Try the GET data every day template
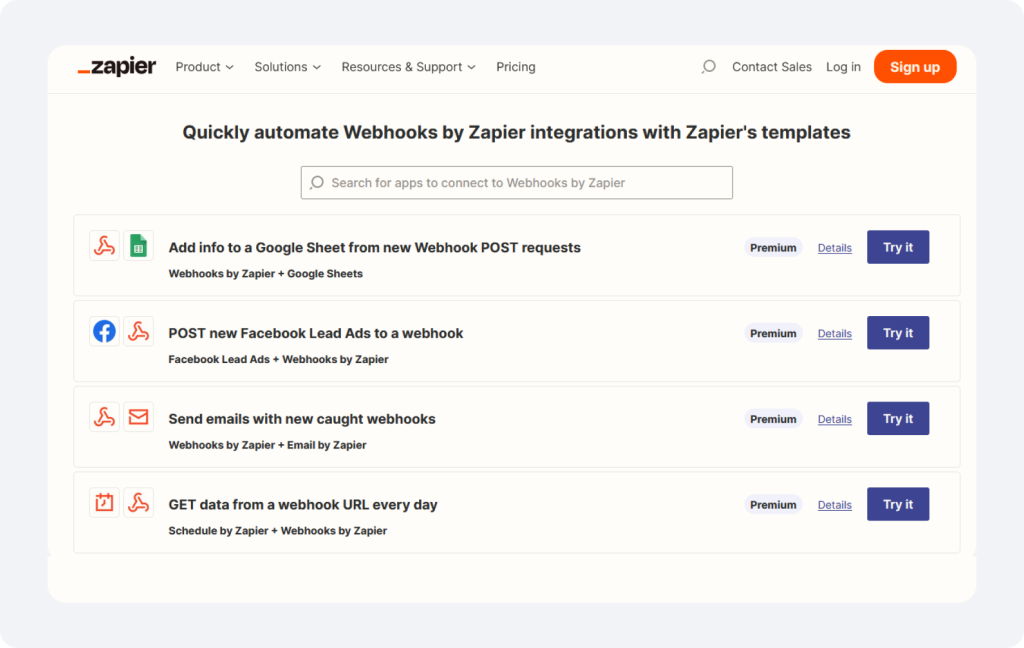 point(898,504)
